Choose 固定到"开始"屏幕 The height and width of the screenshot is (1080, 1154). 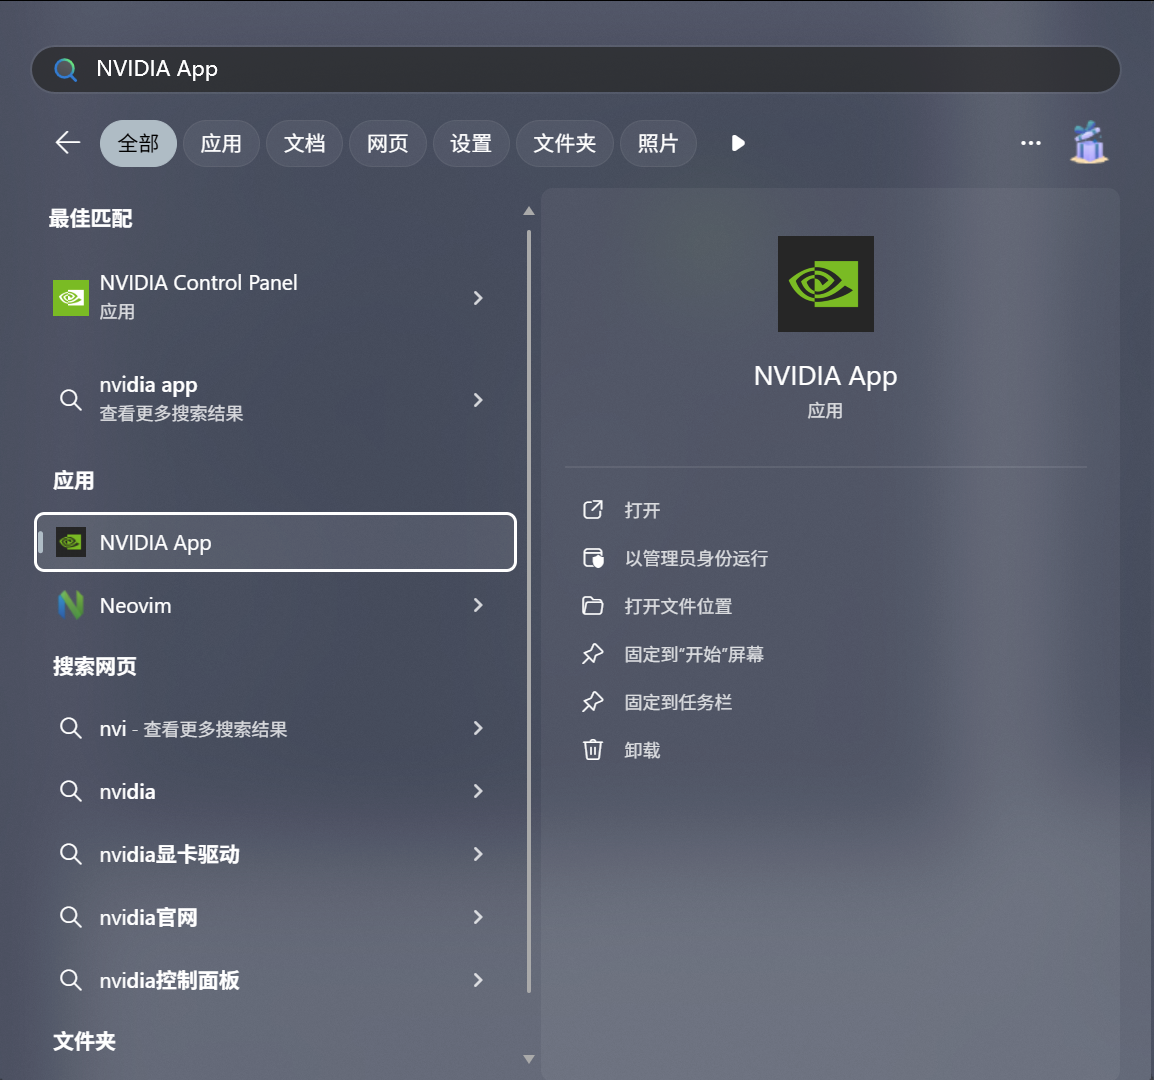(x=694, y=654)
